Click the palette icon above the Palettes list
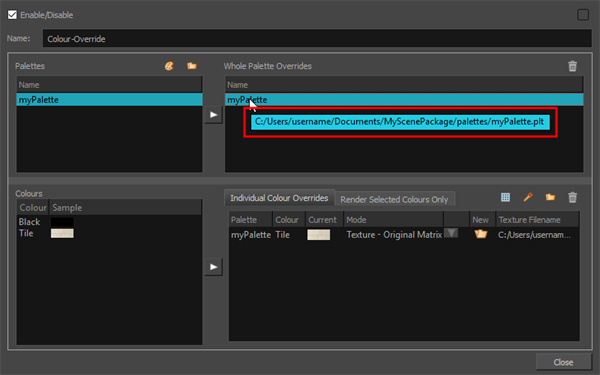The width and height of the screenshot is (600, 375). pos(169,66)
